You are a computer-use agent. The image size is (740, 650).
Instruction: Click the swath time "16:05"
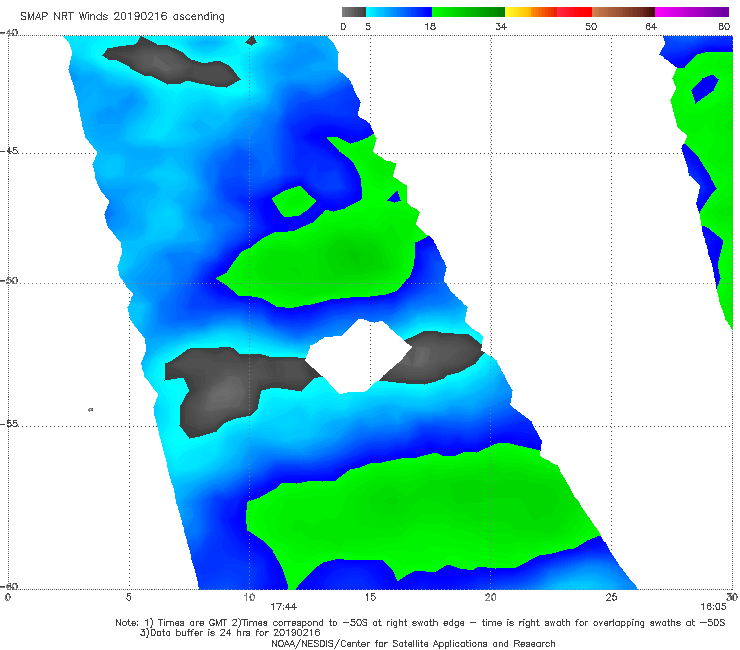[x=713, y=607]
